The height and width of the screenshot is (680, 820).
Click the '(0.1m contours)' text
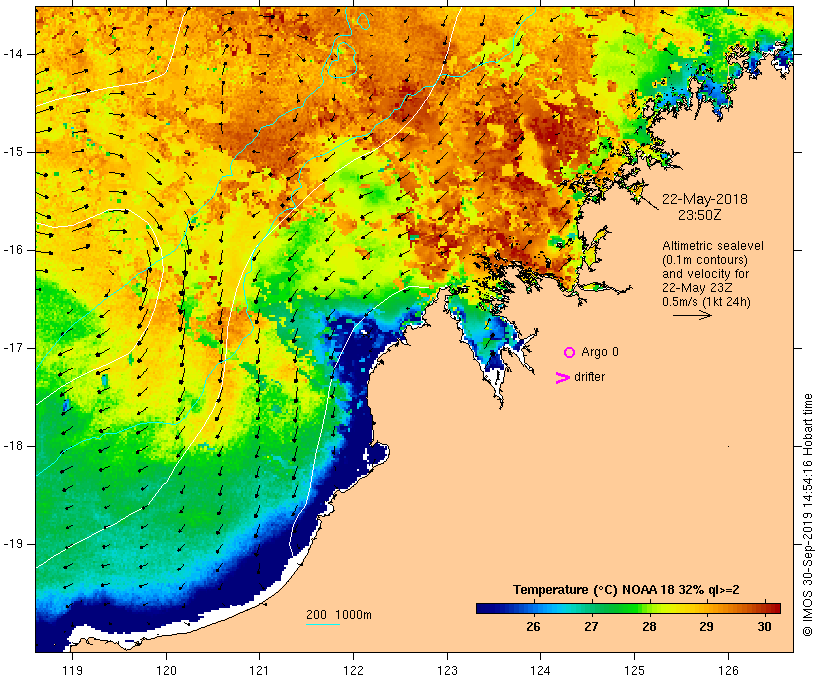[x=704, y=260]
